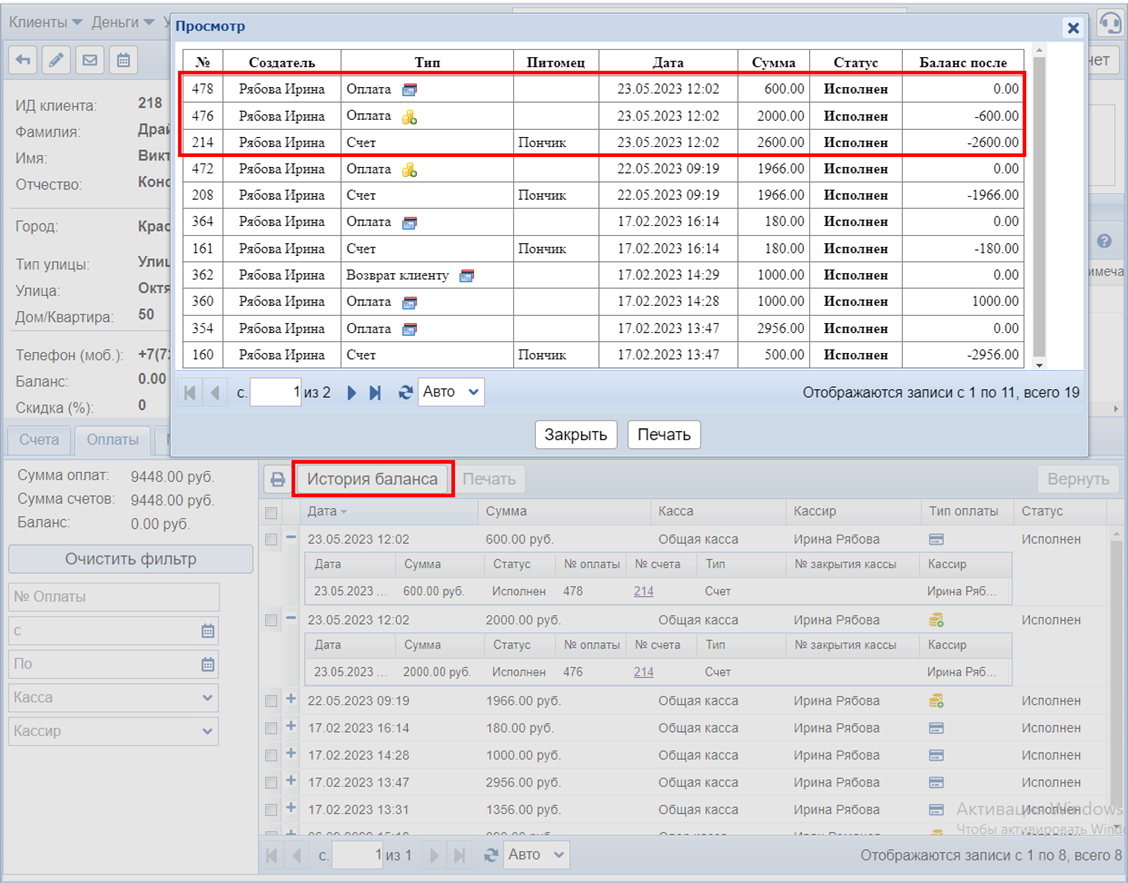
Task: Click the printer icon beside История баланса
Action: coord(277,480)
